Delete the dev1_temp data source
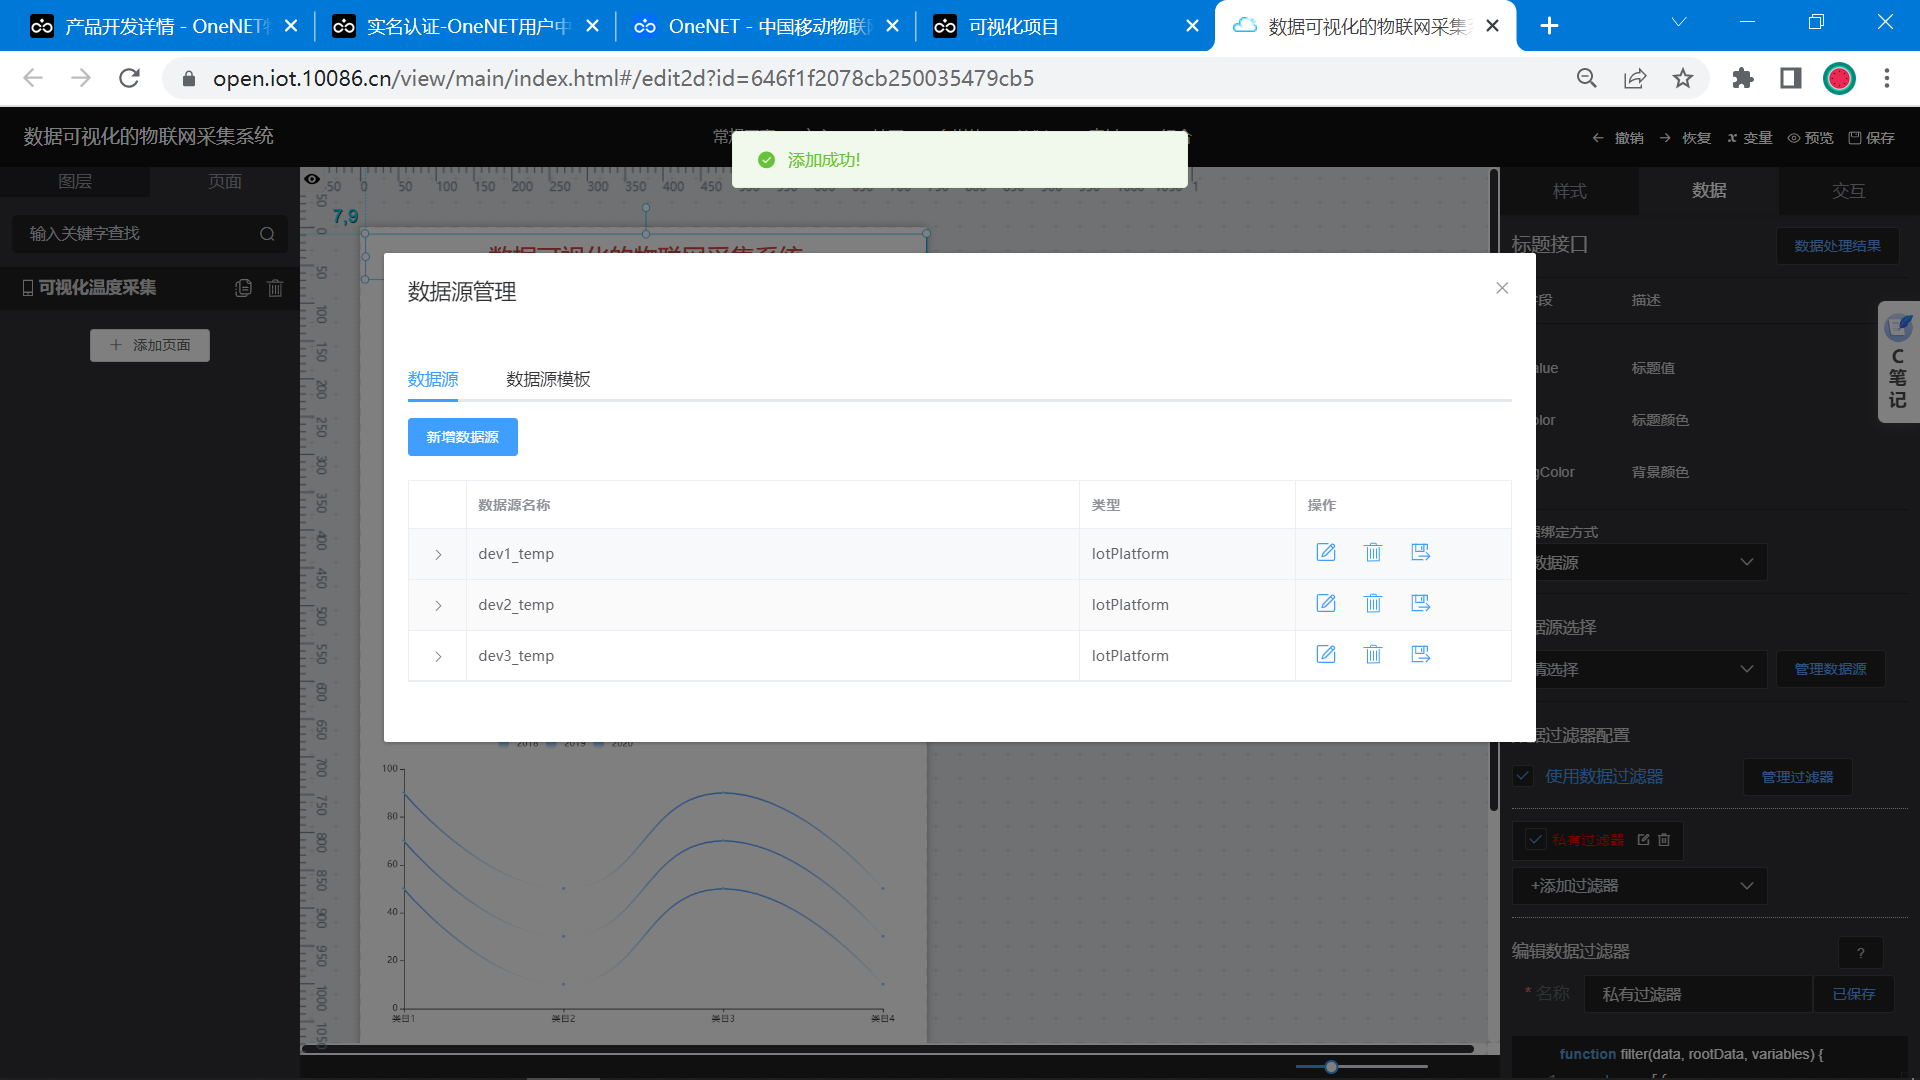 [1373, 553]
